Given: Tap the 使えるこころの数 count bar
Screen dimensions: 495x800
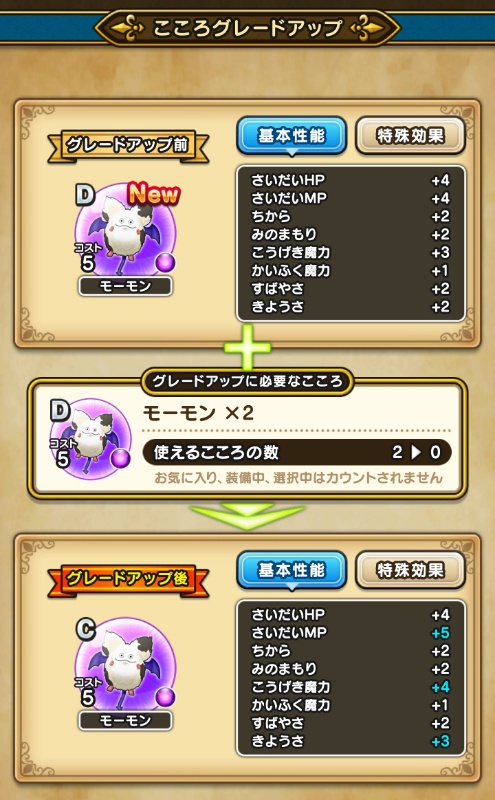Looking at the screenshot, I should pos(297,452).
